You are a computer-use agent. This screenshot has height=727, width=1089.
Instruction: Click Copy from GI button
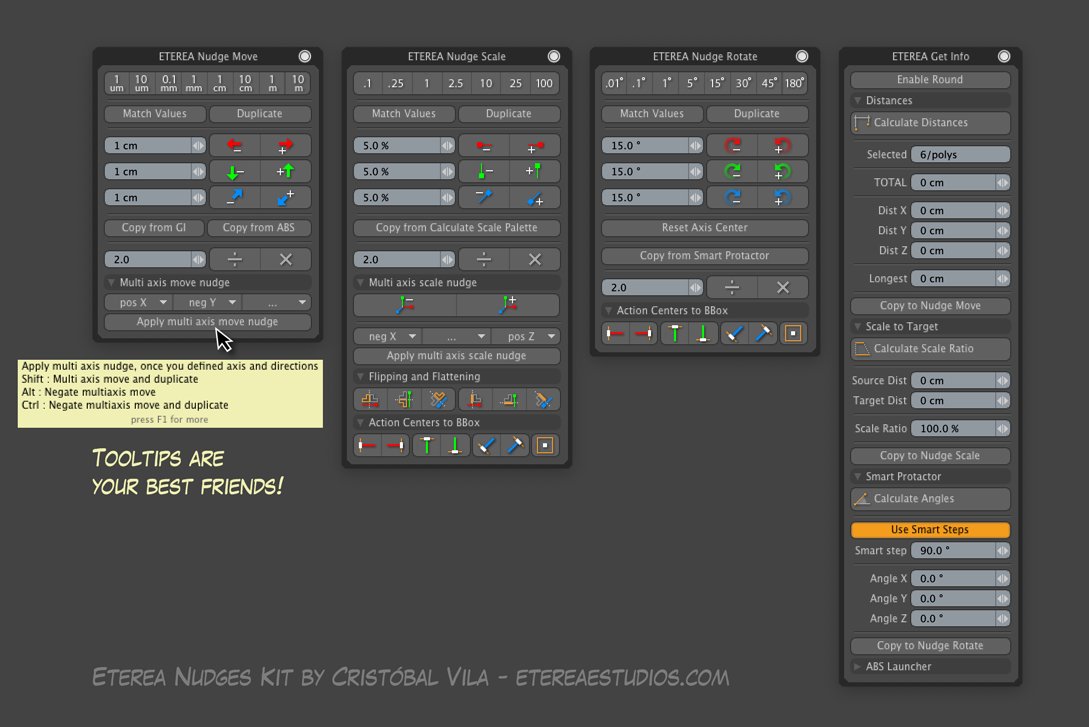click(x=154, y=228)
